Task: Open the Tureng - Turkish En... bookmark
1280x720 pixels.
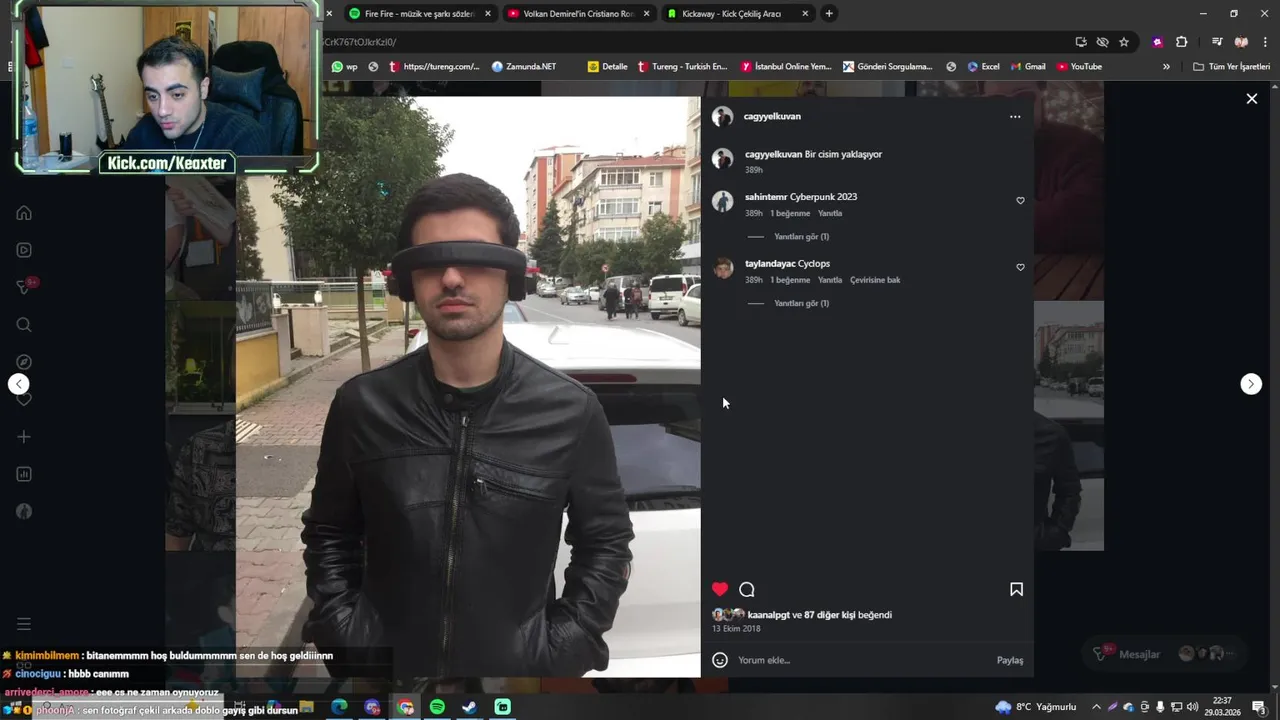Action: pos(682,67)
